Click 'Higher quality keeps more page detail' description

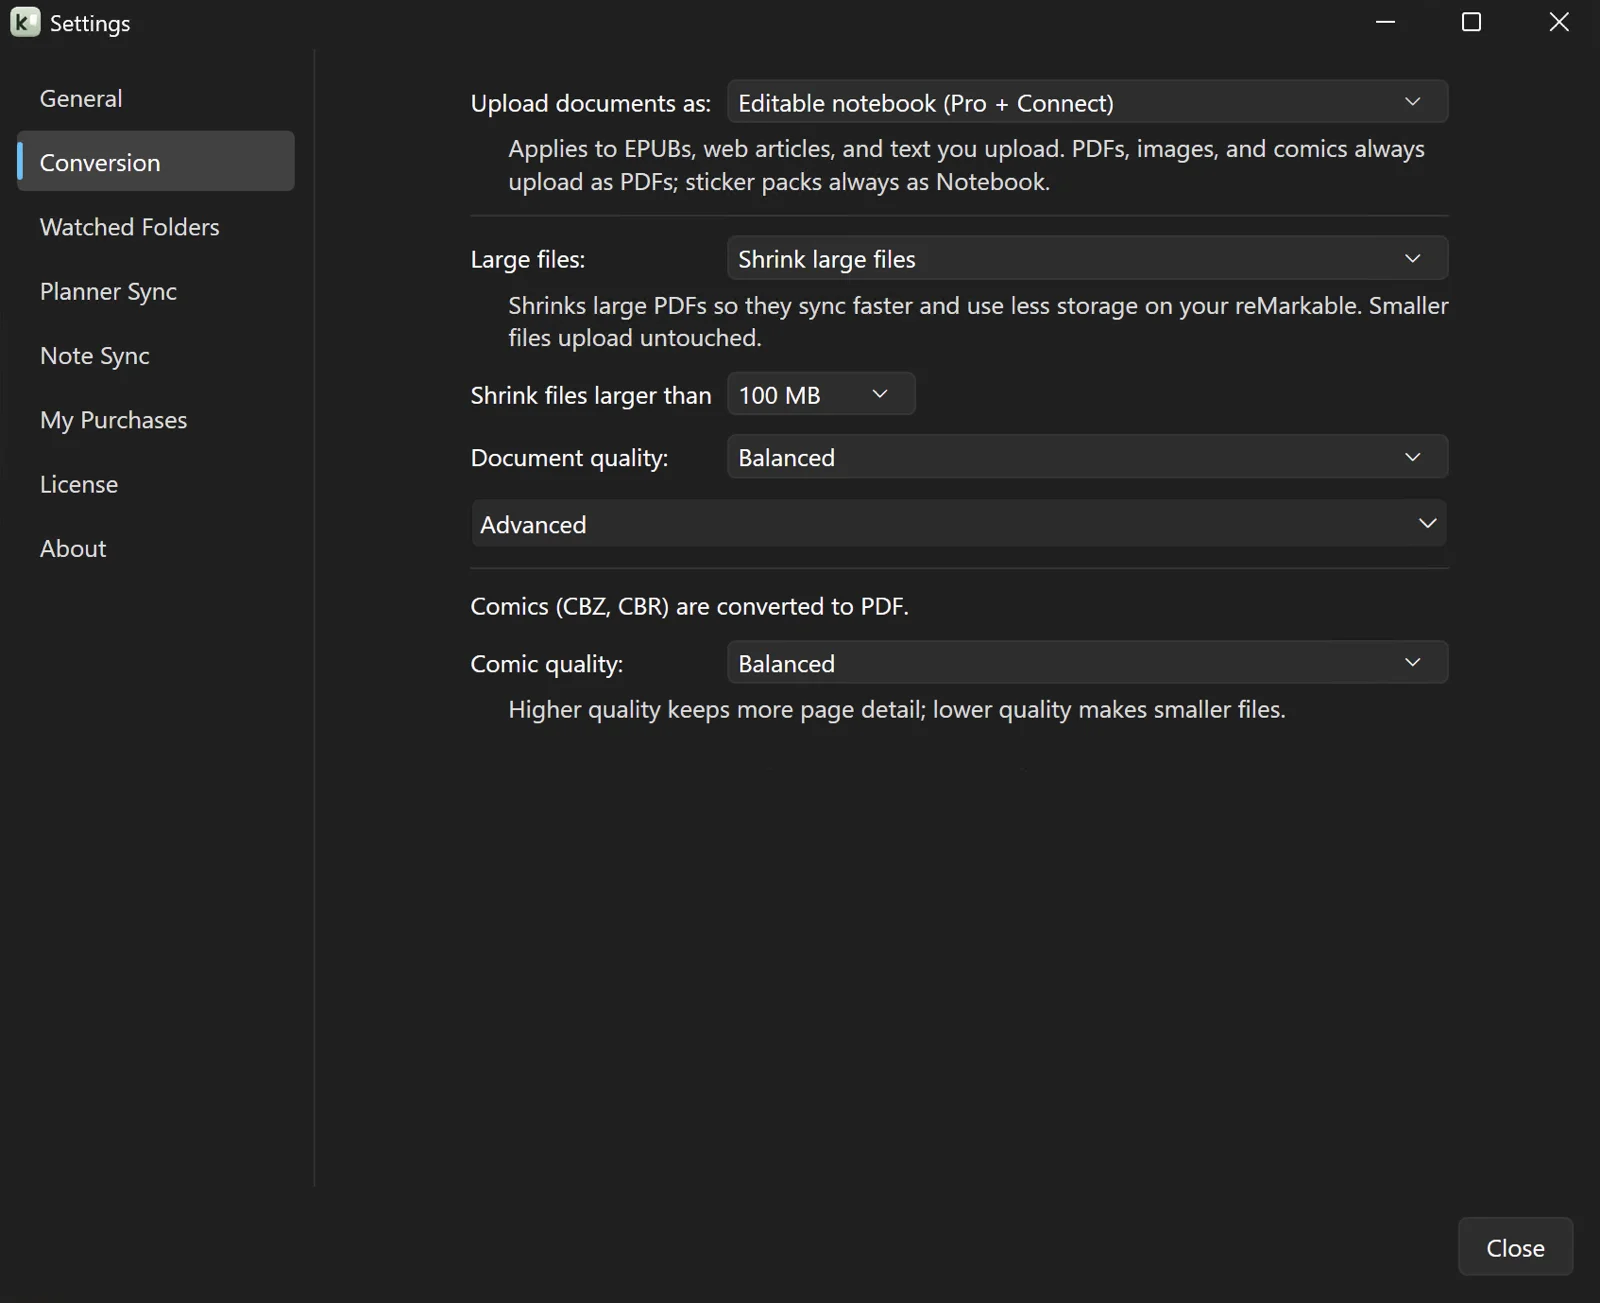tap(896, 709)
